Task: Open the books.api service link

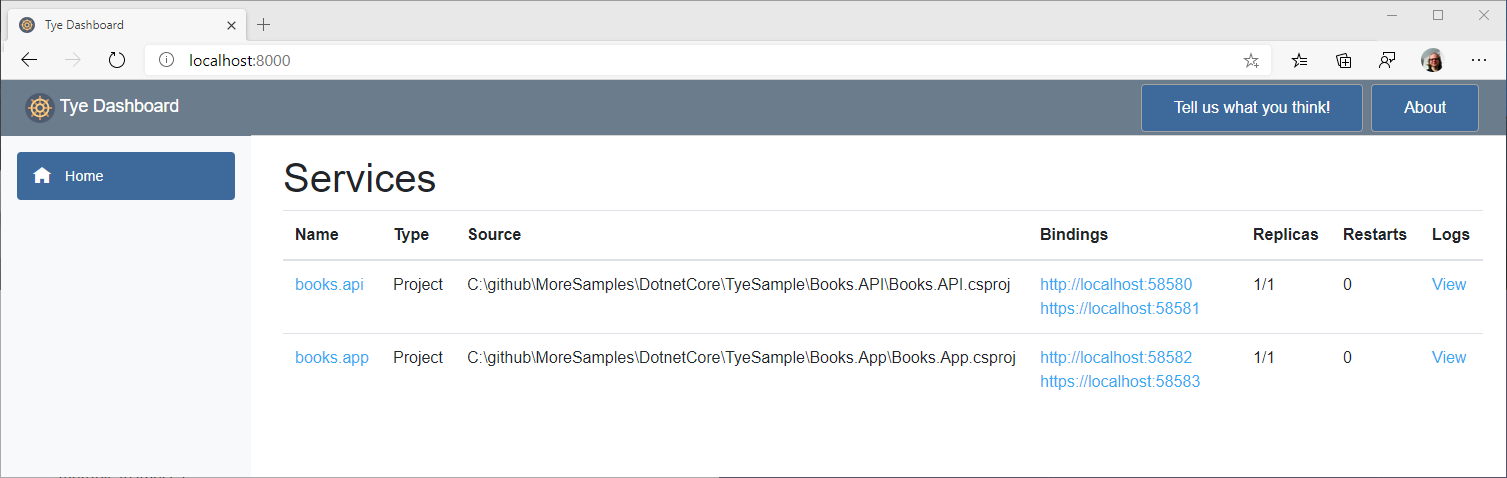Action: tap(329, 284)
